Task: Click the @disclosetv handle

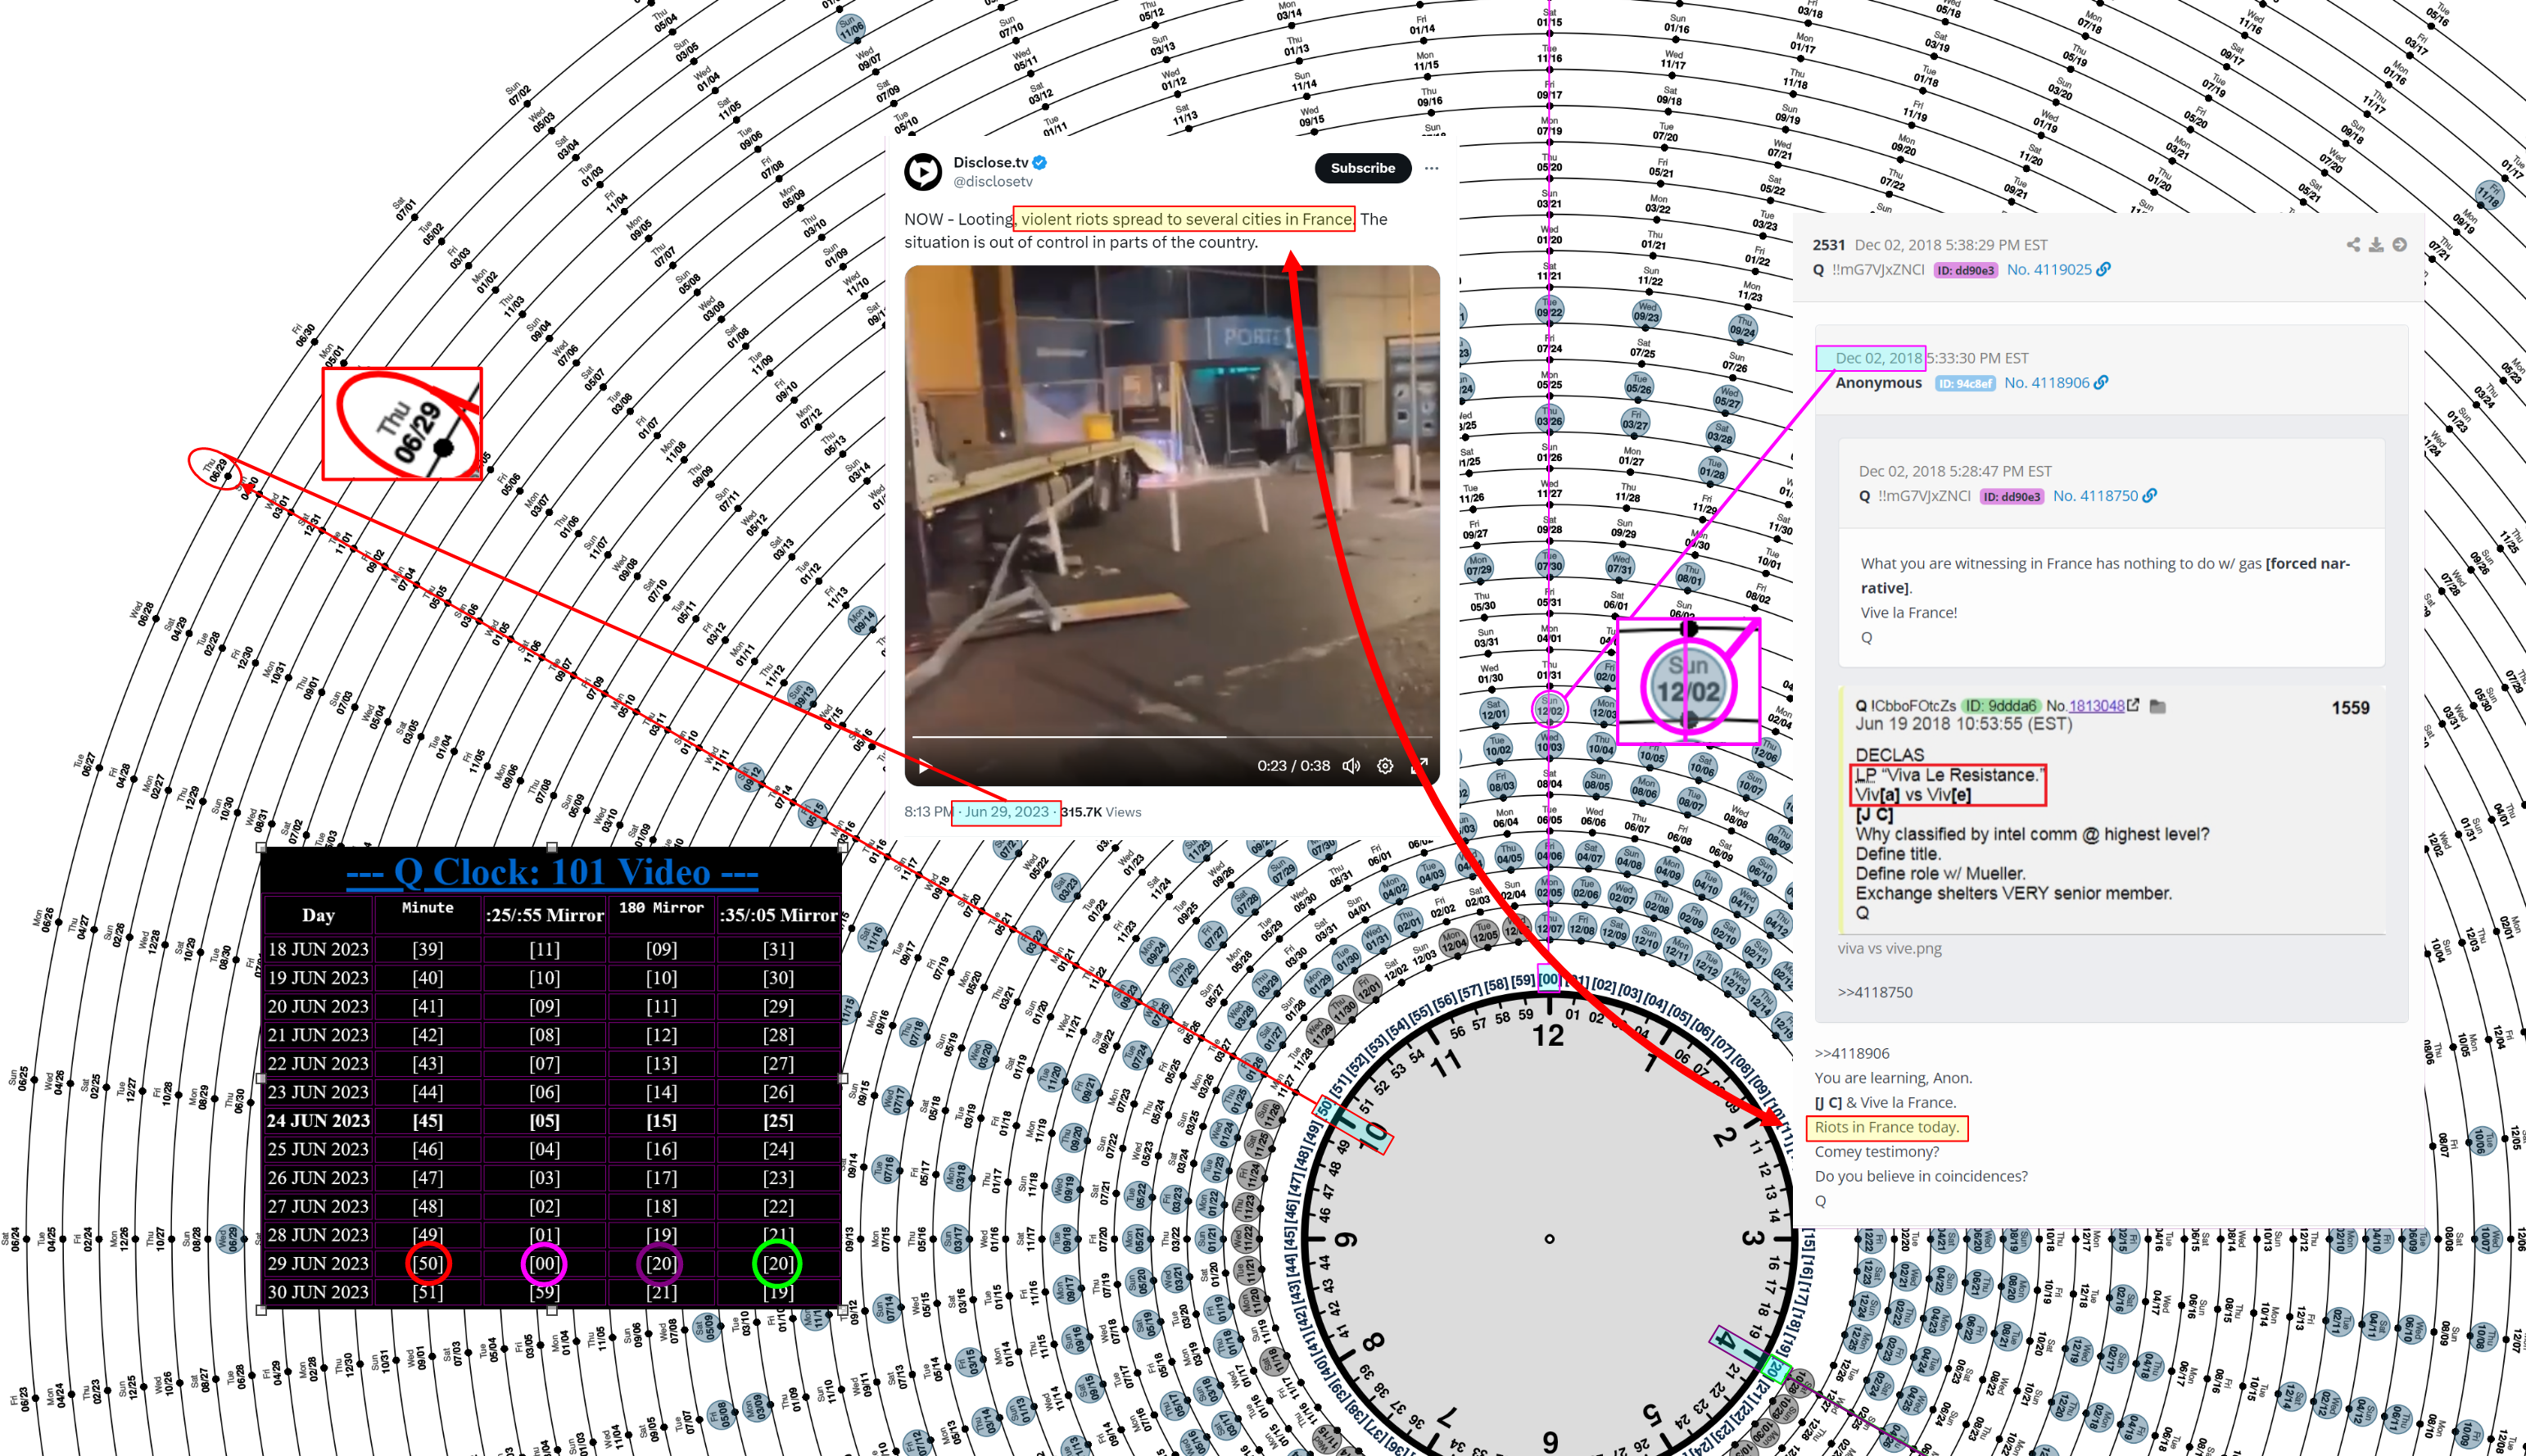Action: pos(992,182)
